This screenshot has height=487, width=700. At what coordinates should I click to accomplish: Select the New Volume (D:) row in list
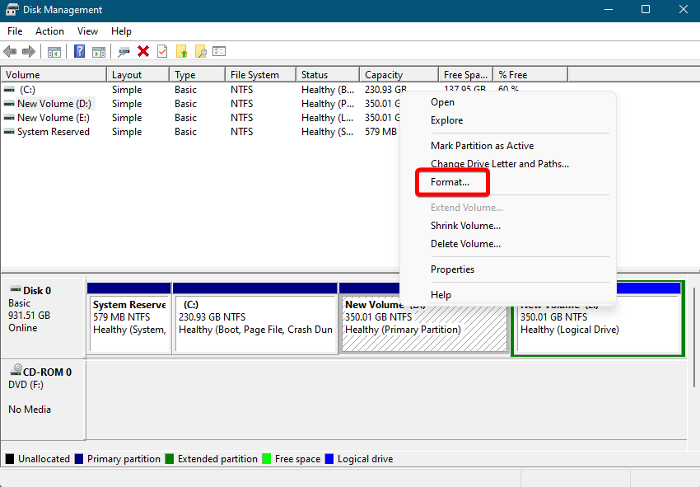(x=53, y=103)
